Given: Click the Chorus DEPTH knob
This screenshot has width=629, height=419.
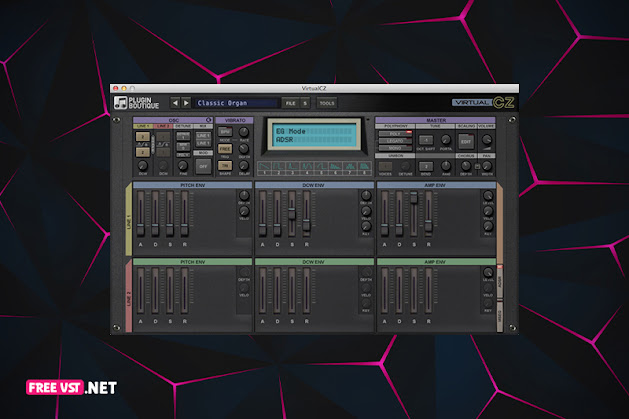Looking at the screenshot, I should click(x=466, y=166).
